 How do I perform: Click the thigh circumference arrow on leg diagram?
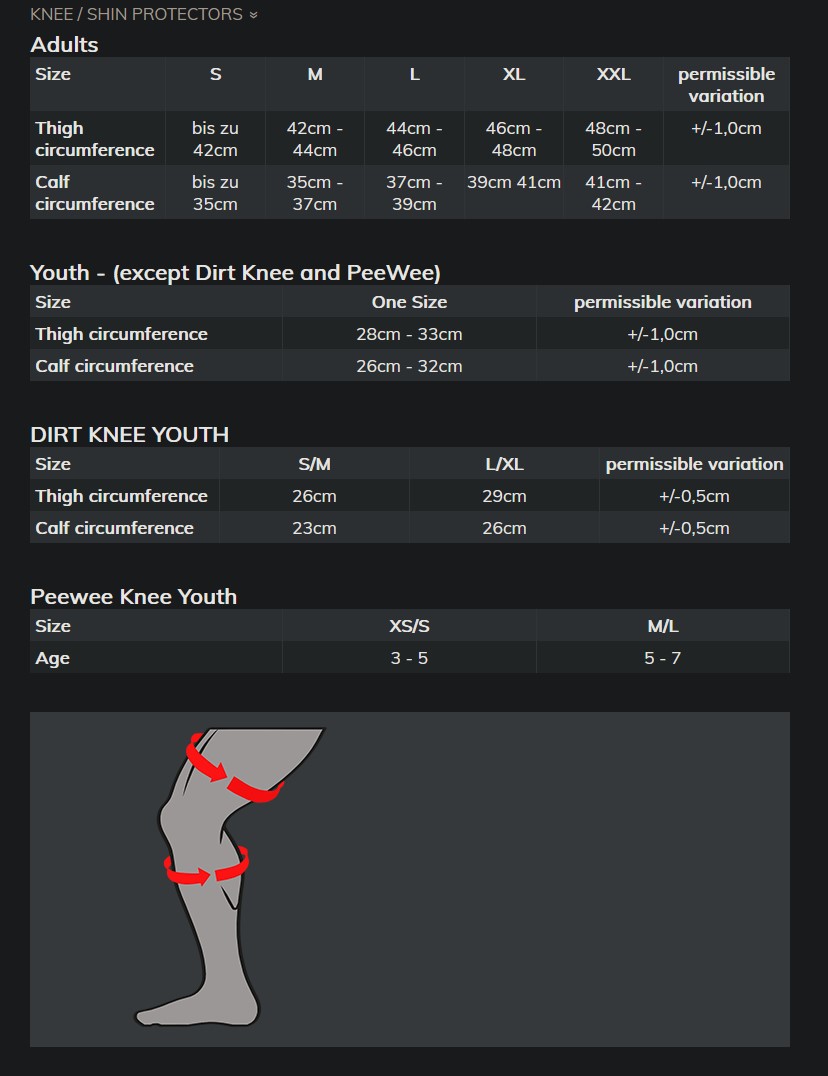(x=234, y=767)
